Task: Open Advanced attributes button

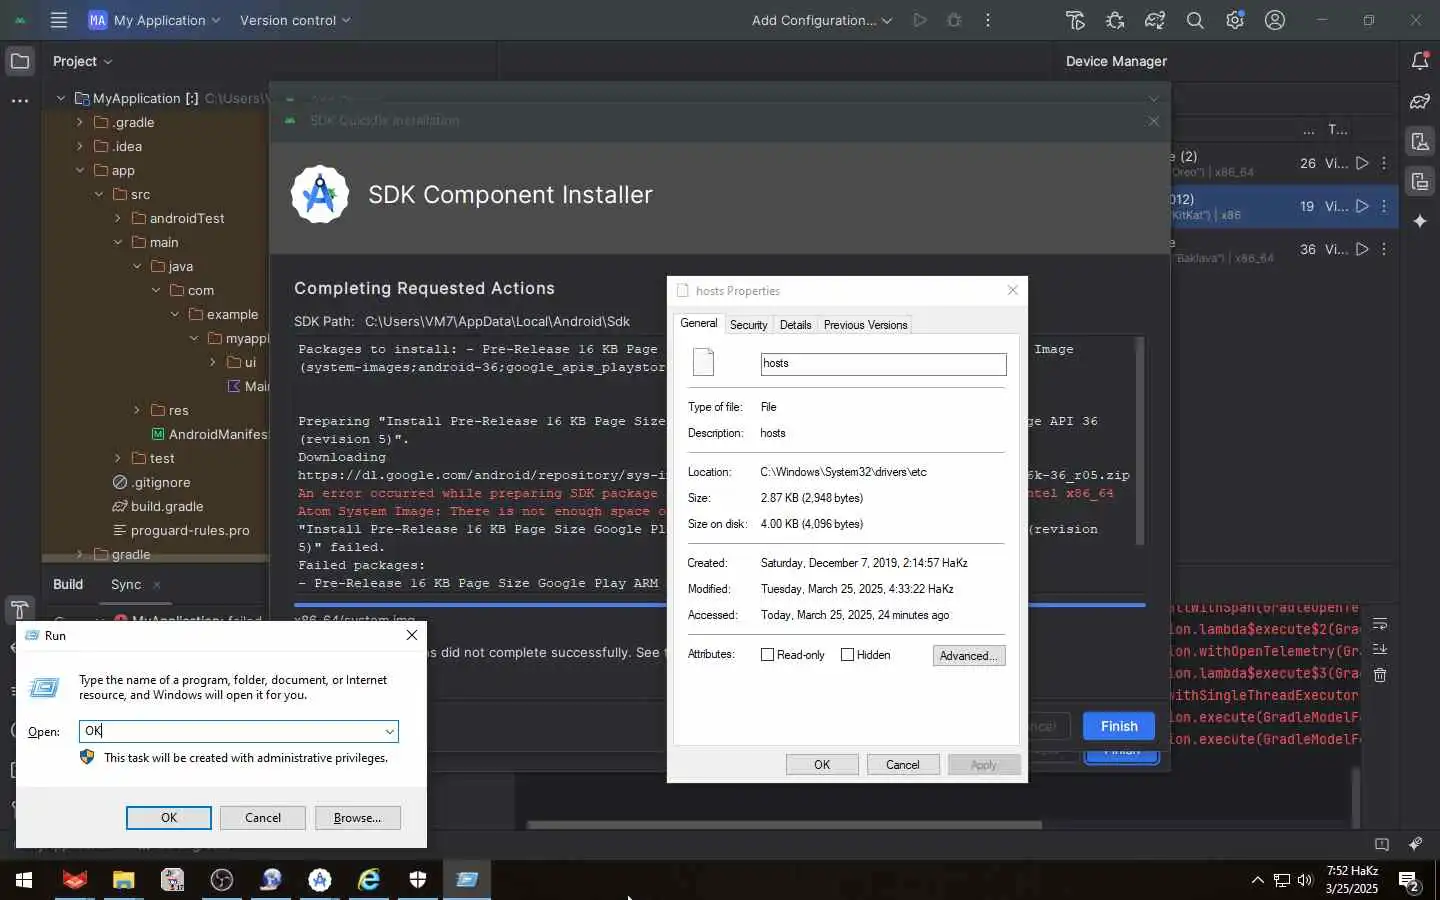Action: coord(969,656)
